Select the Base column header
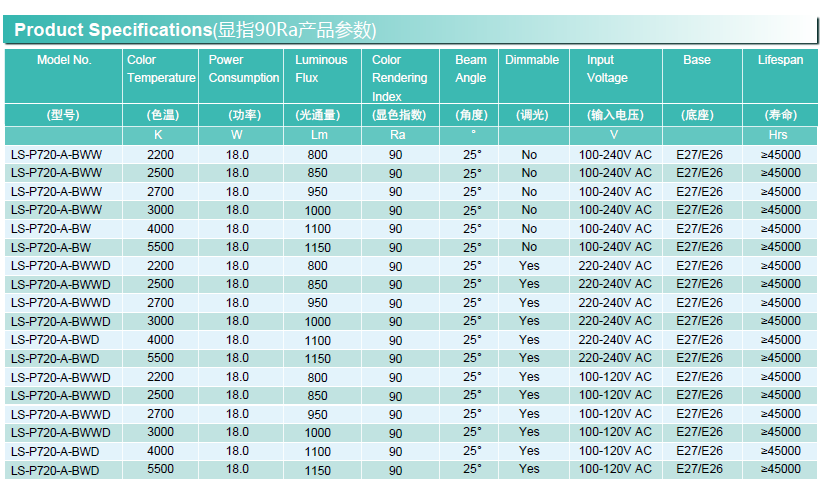 click(697, 60)
